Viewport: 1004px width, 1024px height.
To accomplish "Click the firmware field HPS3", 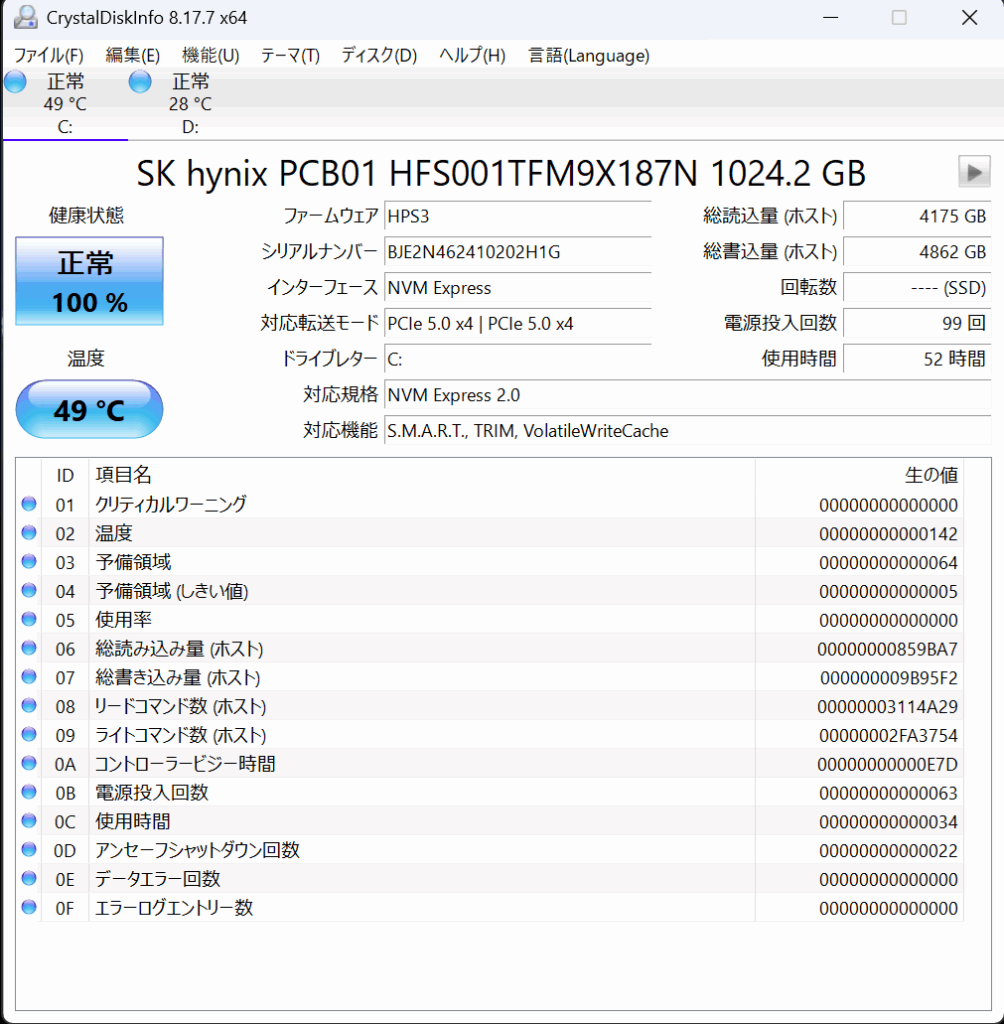I will click(517, 216).
